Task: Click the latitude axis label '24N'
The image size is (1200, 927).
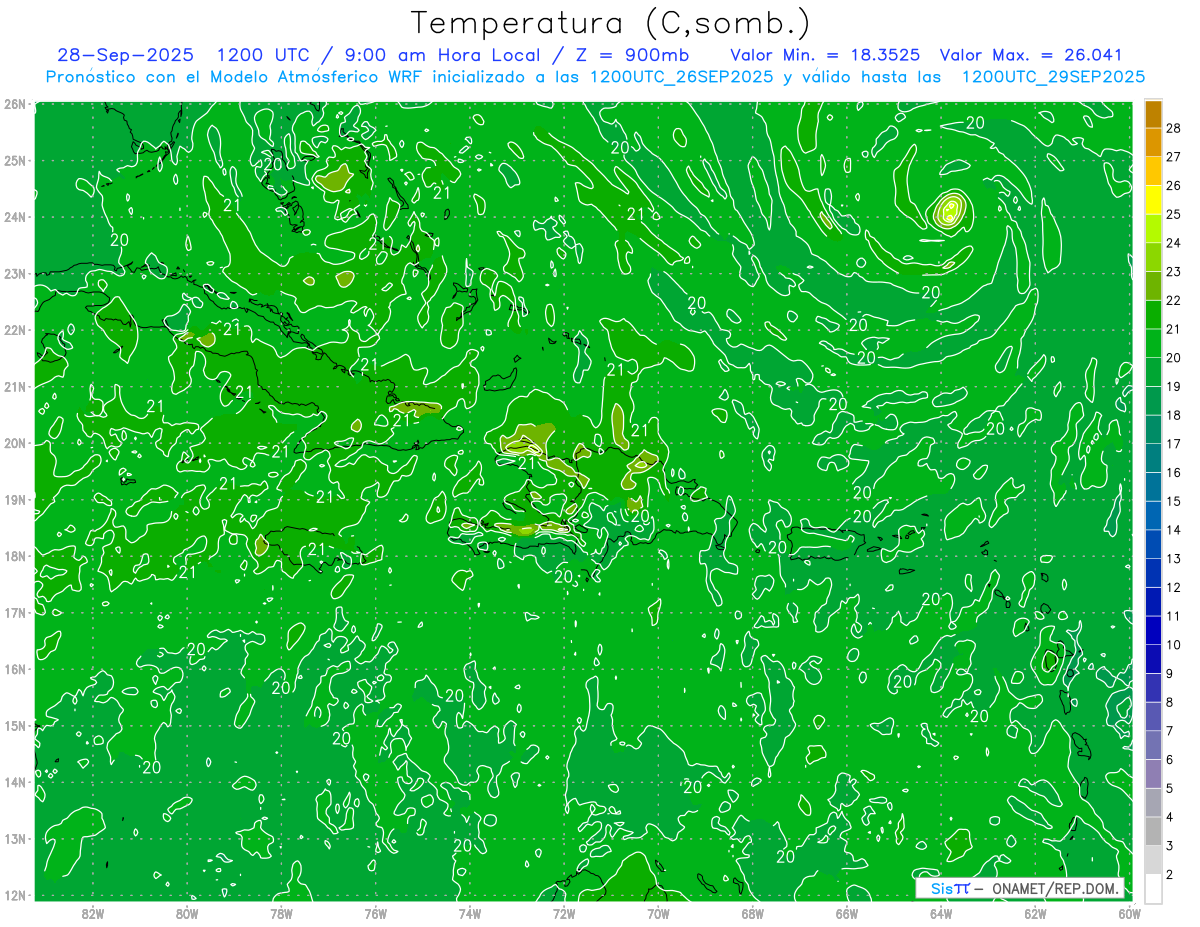Action: tap(15, 217)
